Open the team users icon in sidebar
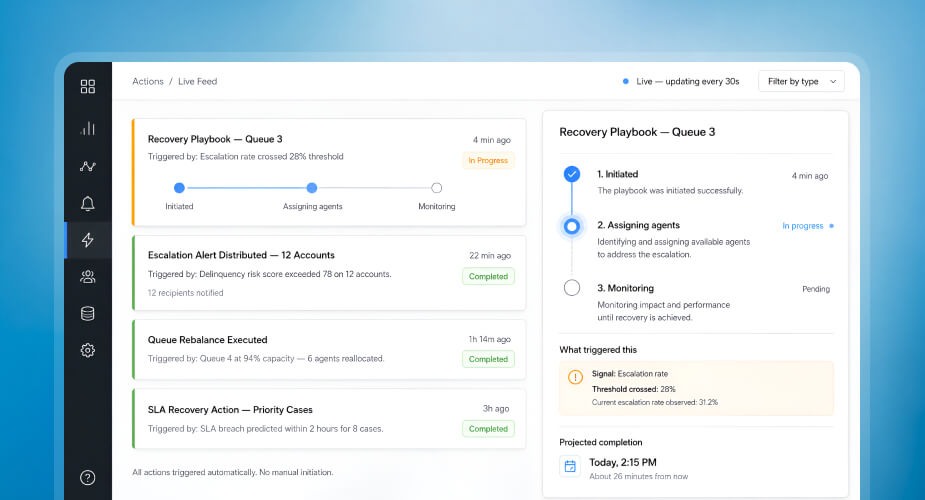925x500 pixels. (x=87, y=277)
